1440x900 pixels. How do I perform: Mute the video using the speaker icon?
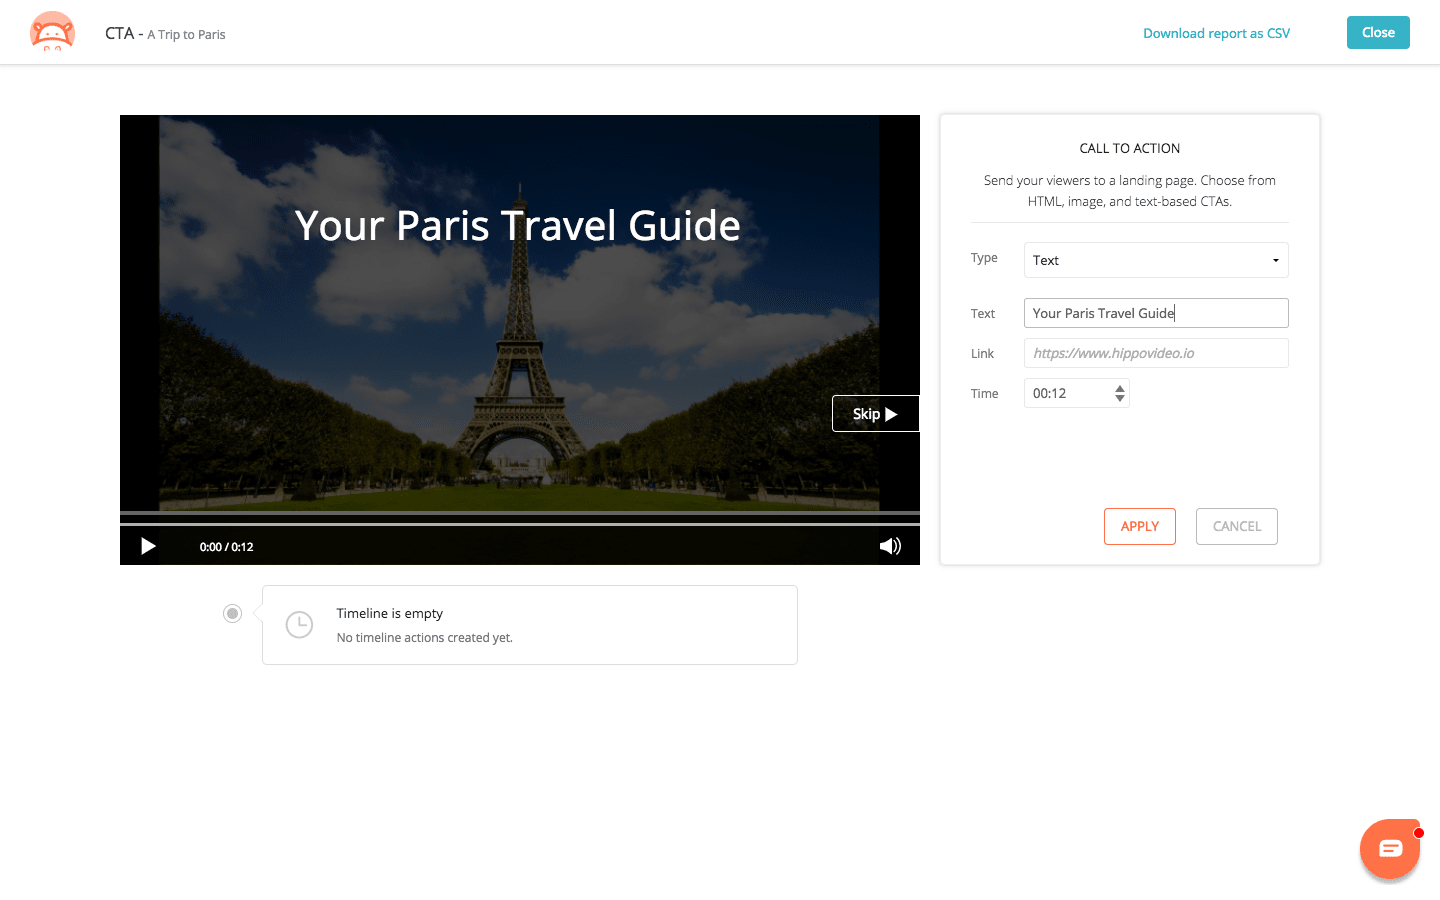[889, 546]
